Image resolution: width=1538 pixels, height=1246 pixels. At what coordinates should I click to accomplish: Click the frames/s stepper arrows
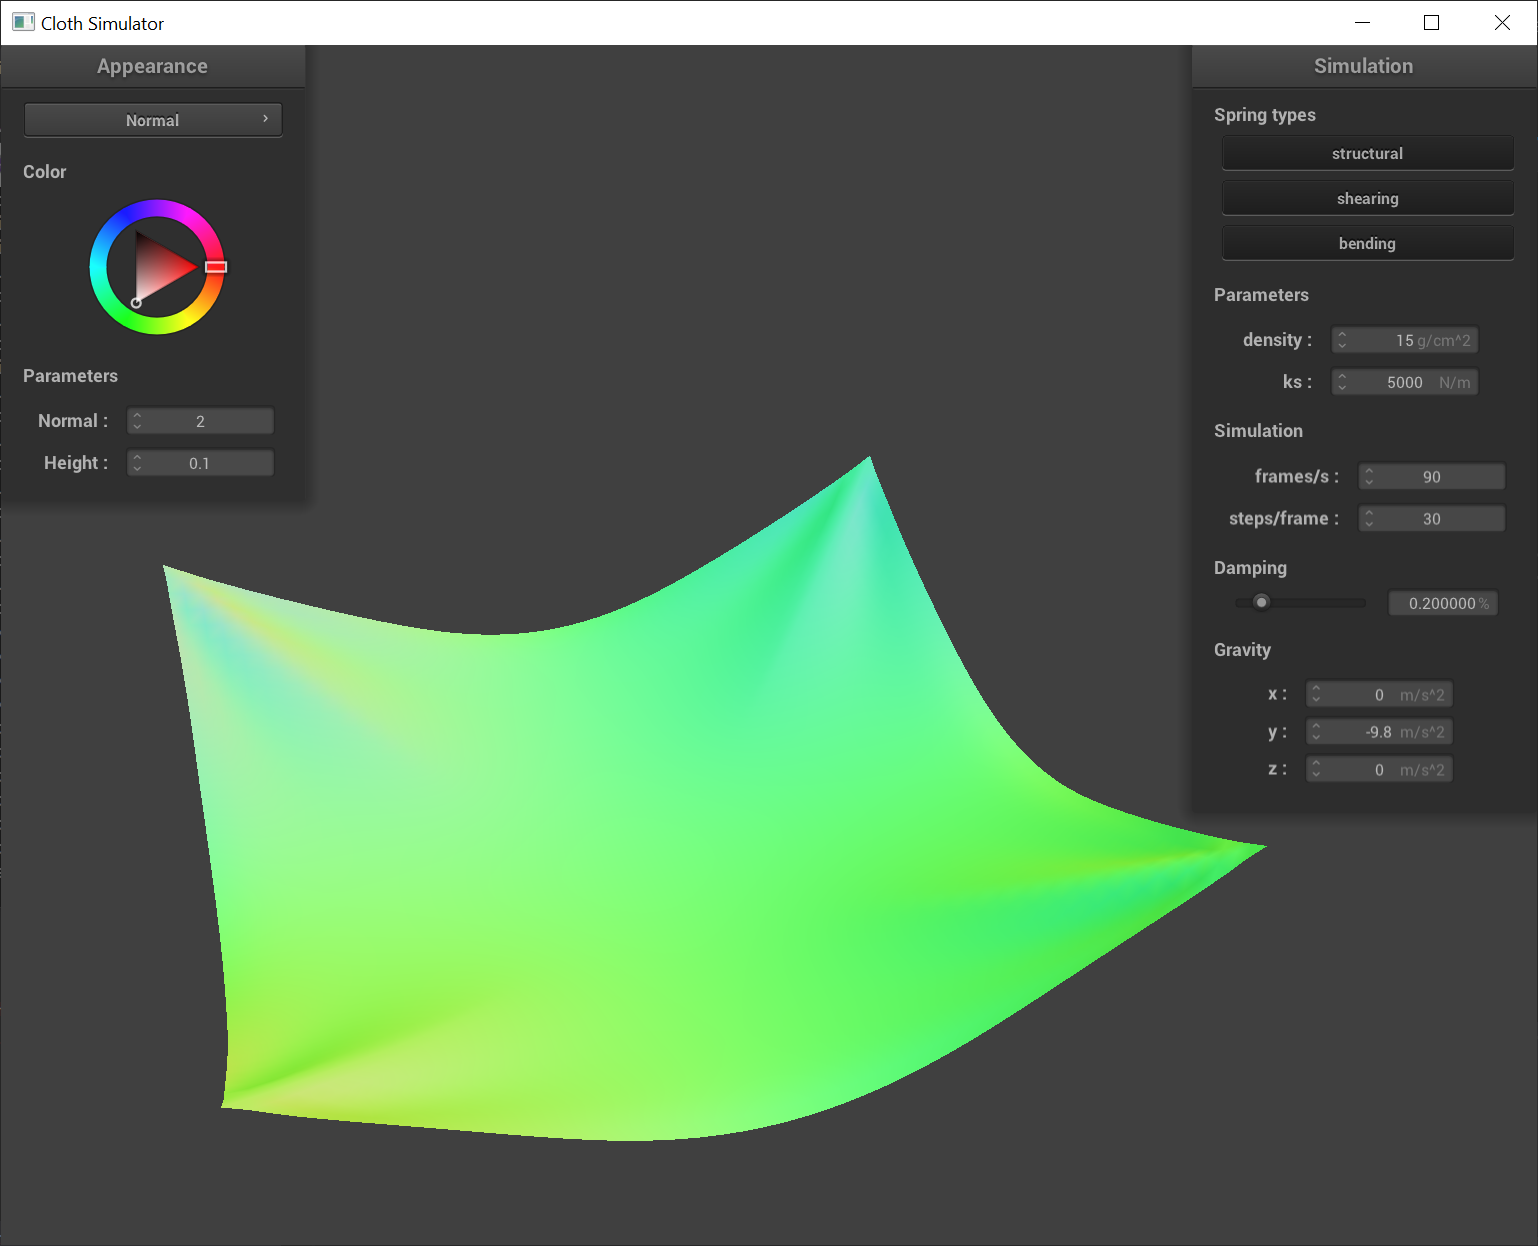coord(1369,477)
